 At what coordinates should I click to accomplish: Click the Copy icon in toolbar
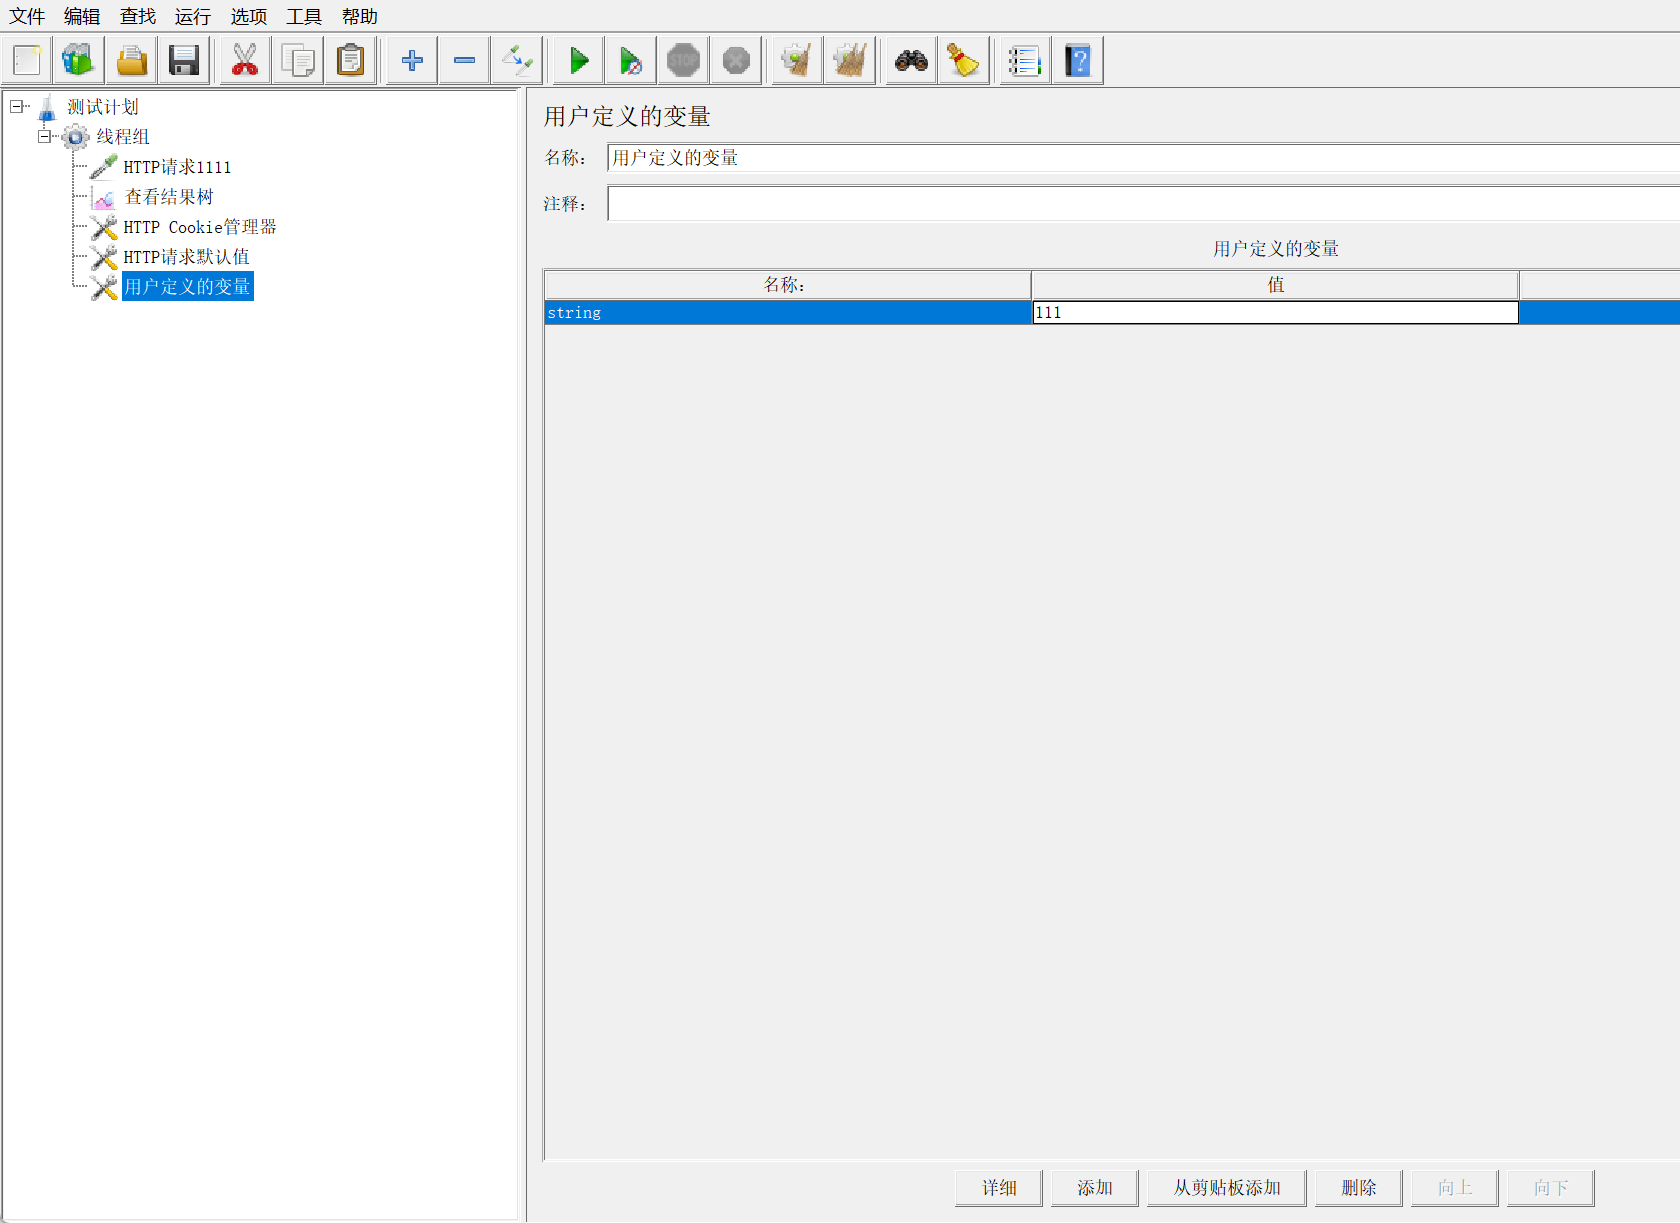tap(298, 60)
